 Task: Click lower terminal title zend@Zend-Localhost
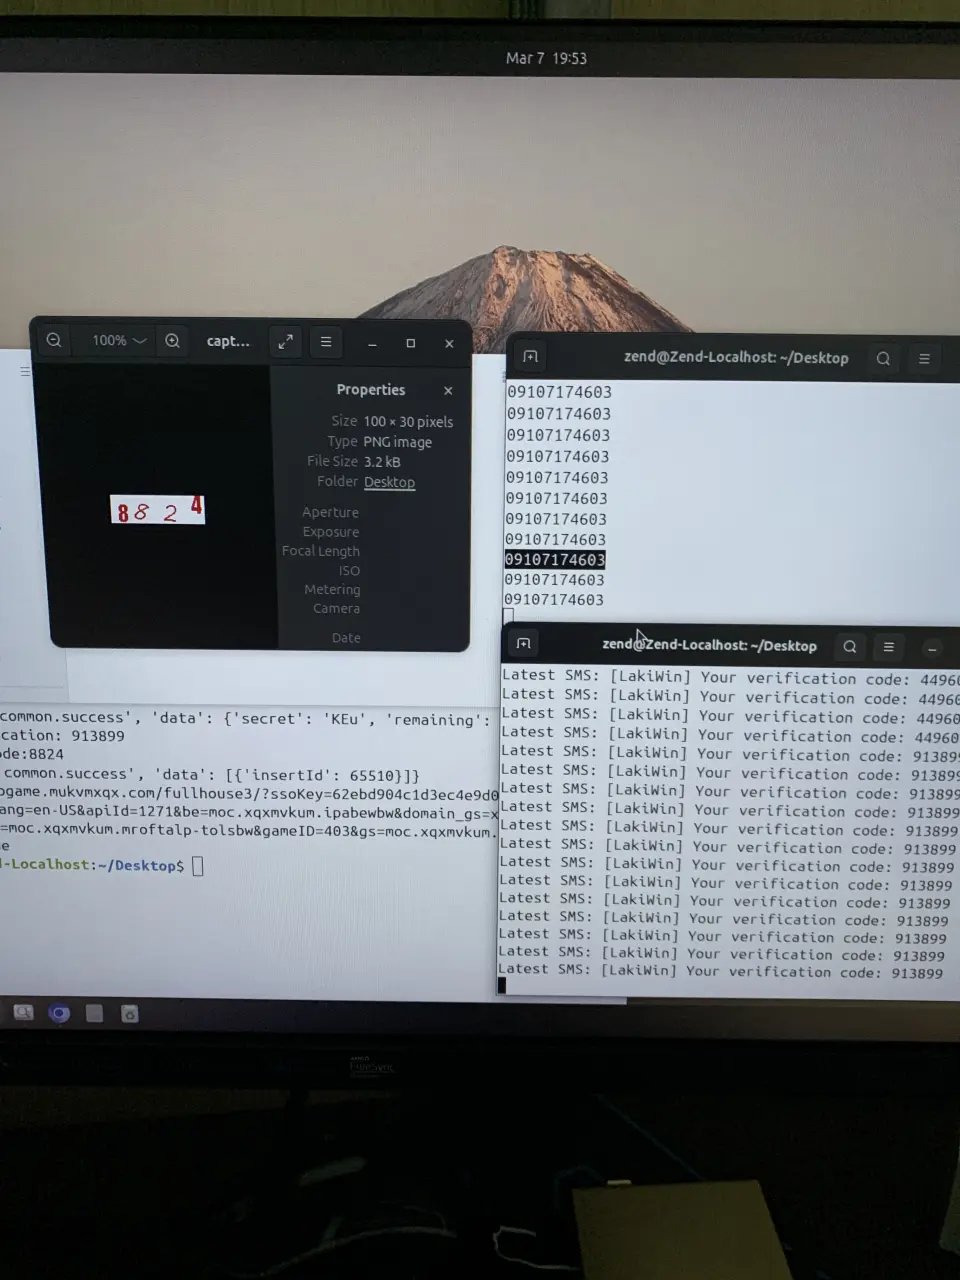tap(709, 645)
